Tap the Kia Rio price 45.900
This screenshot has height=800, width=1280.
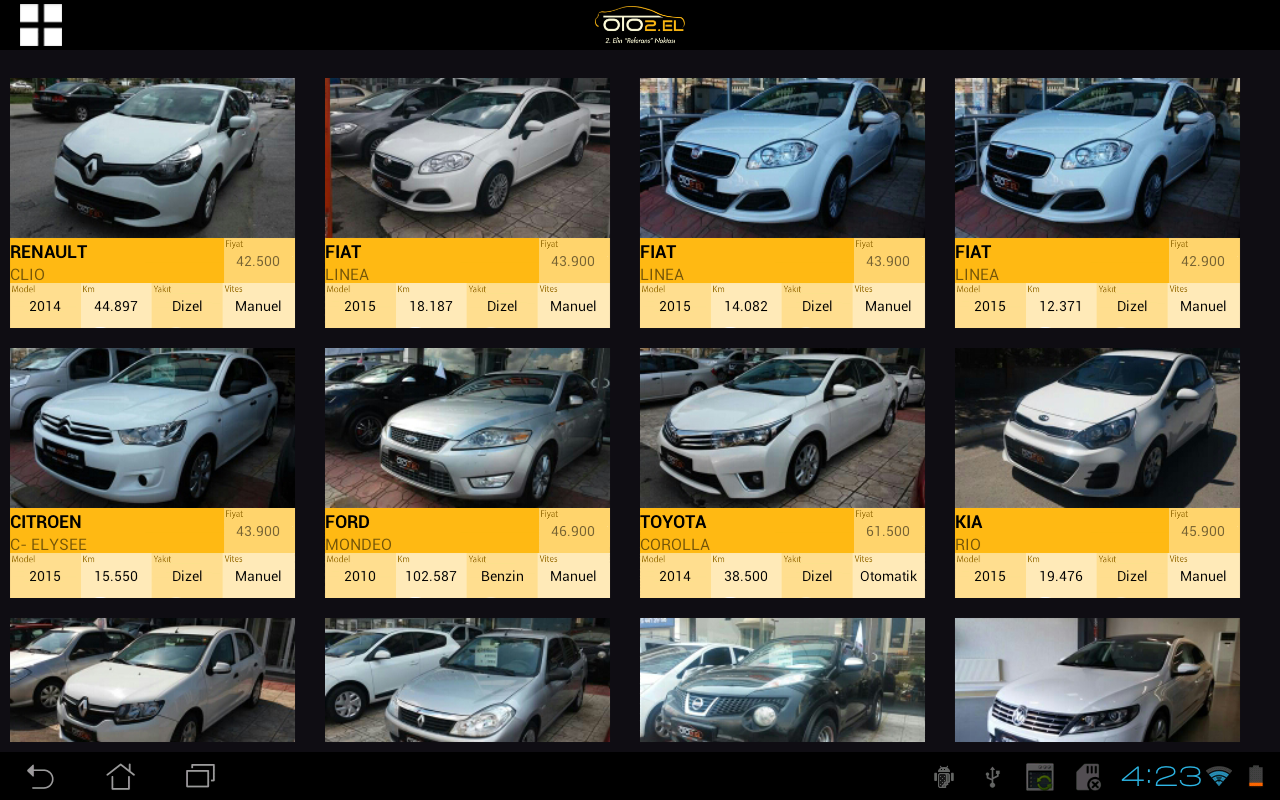point(1203,531)
